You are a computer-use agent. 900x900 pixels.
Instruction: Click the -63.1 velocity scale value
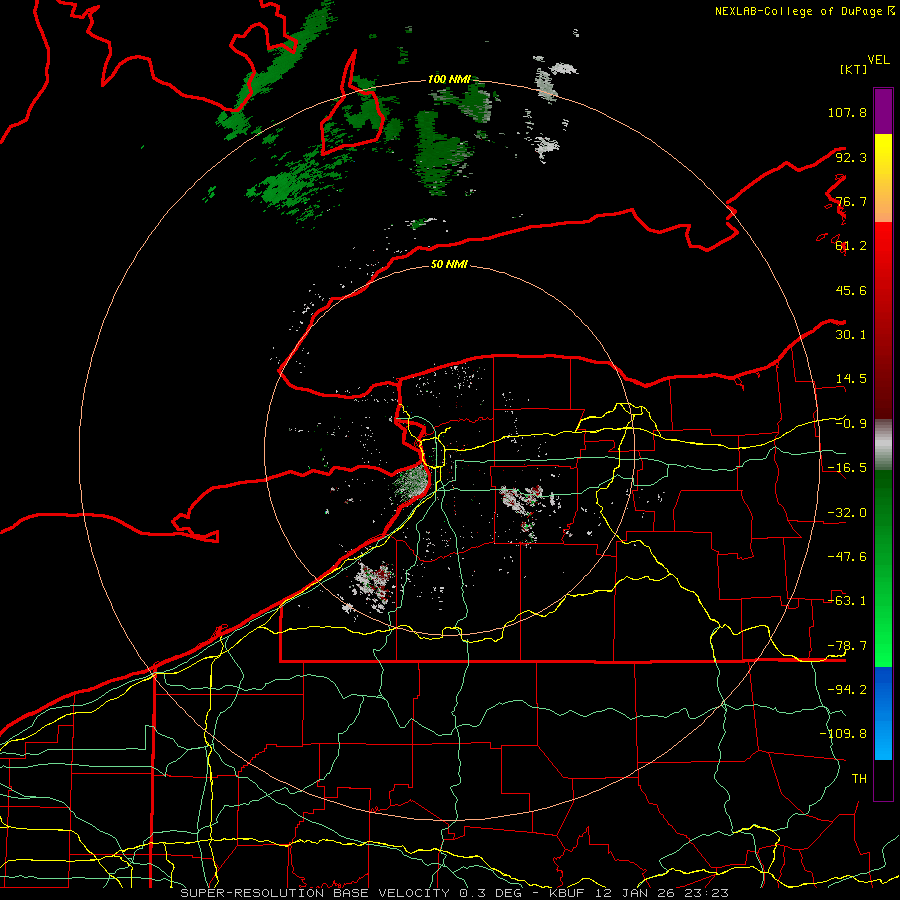click(x=847, y=601)
